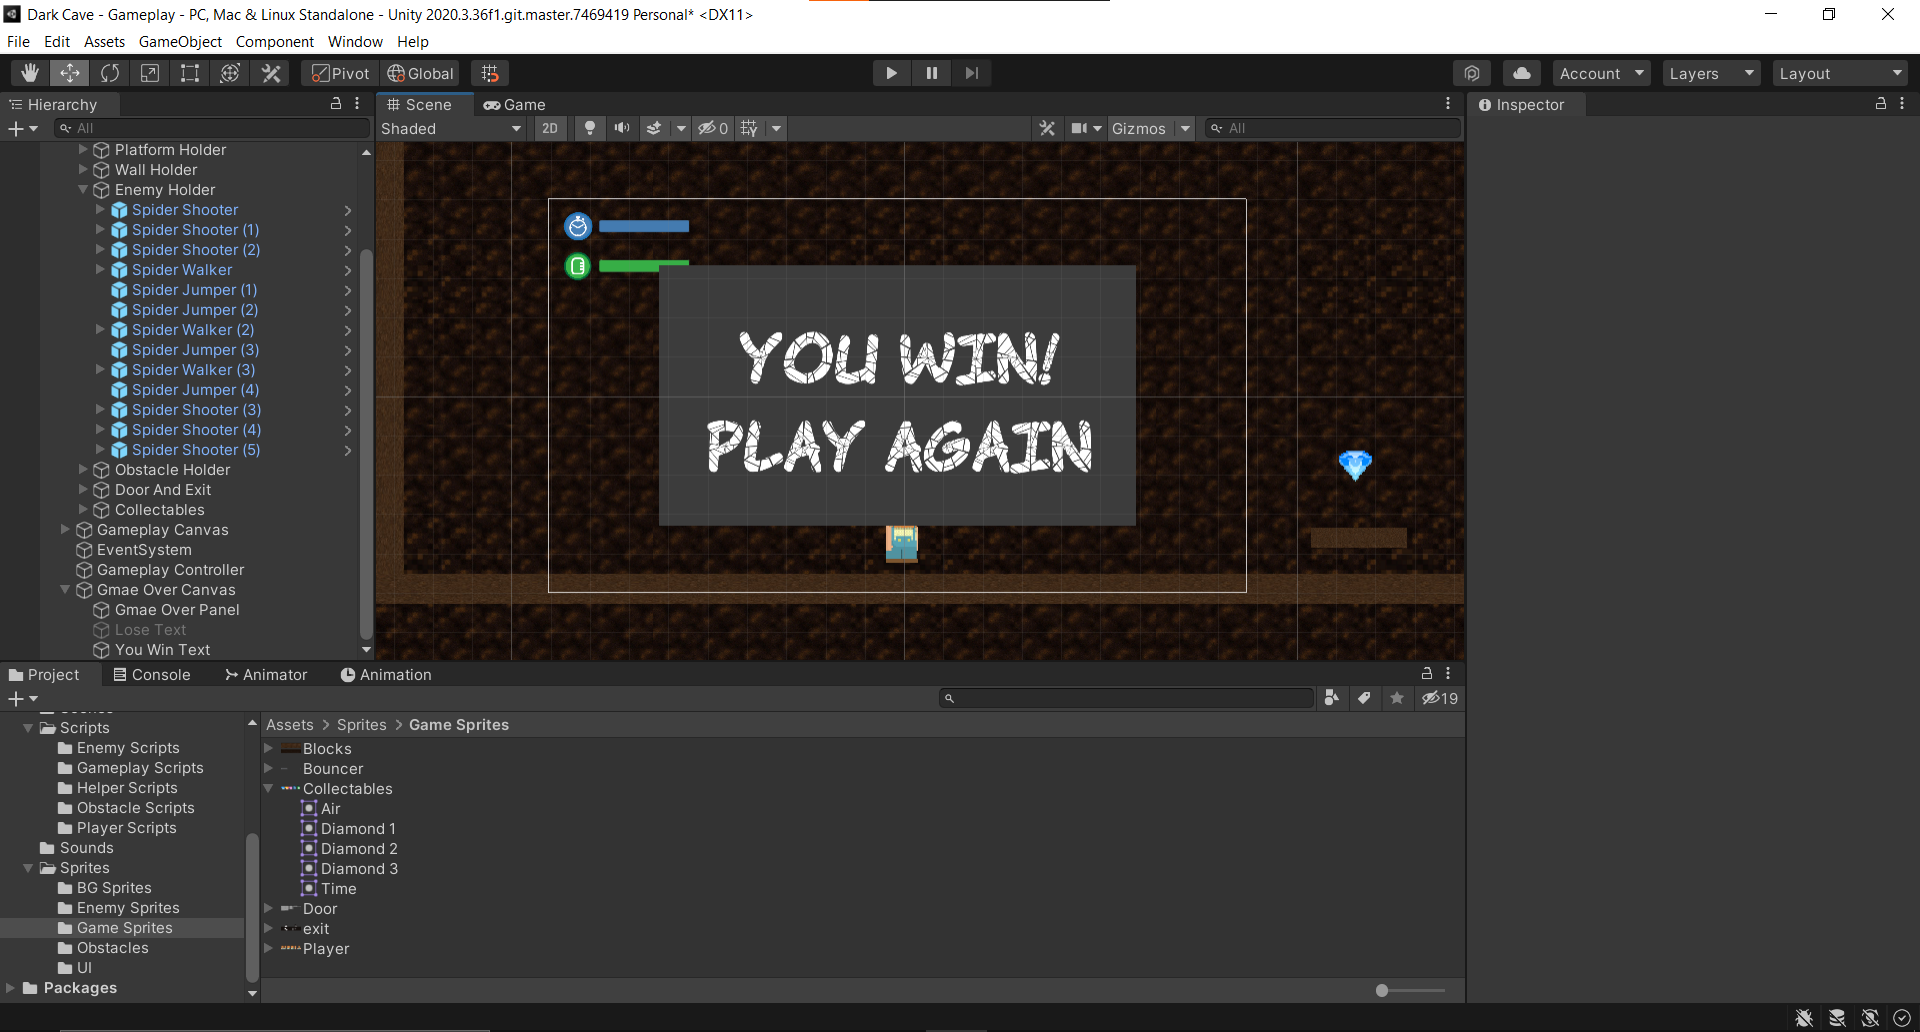
Task: Open the GameObject menu
Action: pyautogui.click(x=180, y=41)
